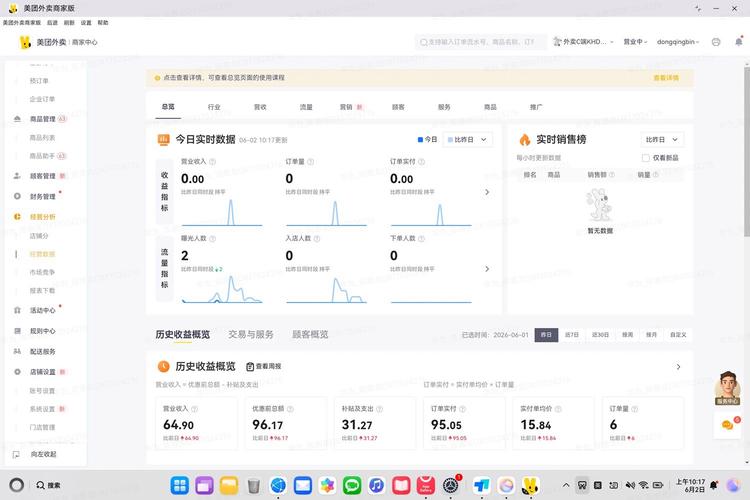This screenshot has height=500, width=750.
Task: Switch to the 营收 tab
Action: pos(260,107)
